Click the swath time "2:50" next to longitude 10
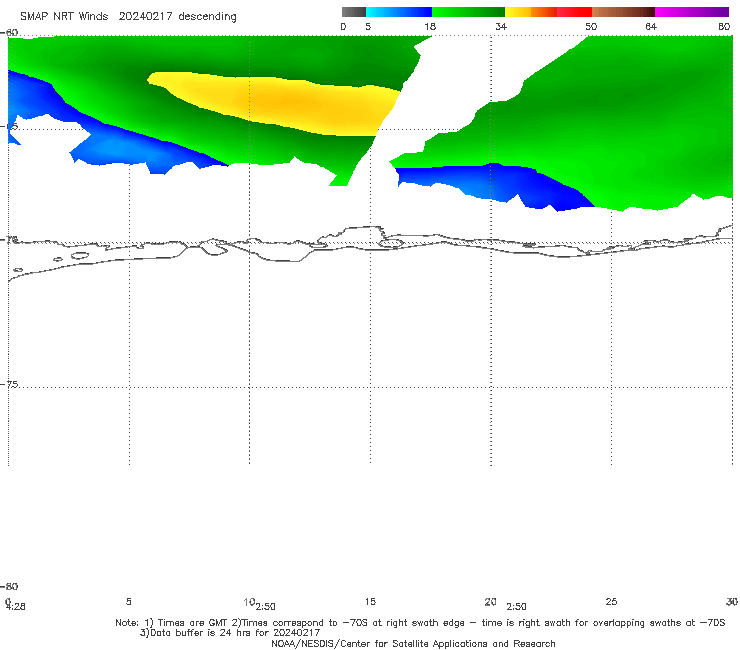 [266, 607]
